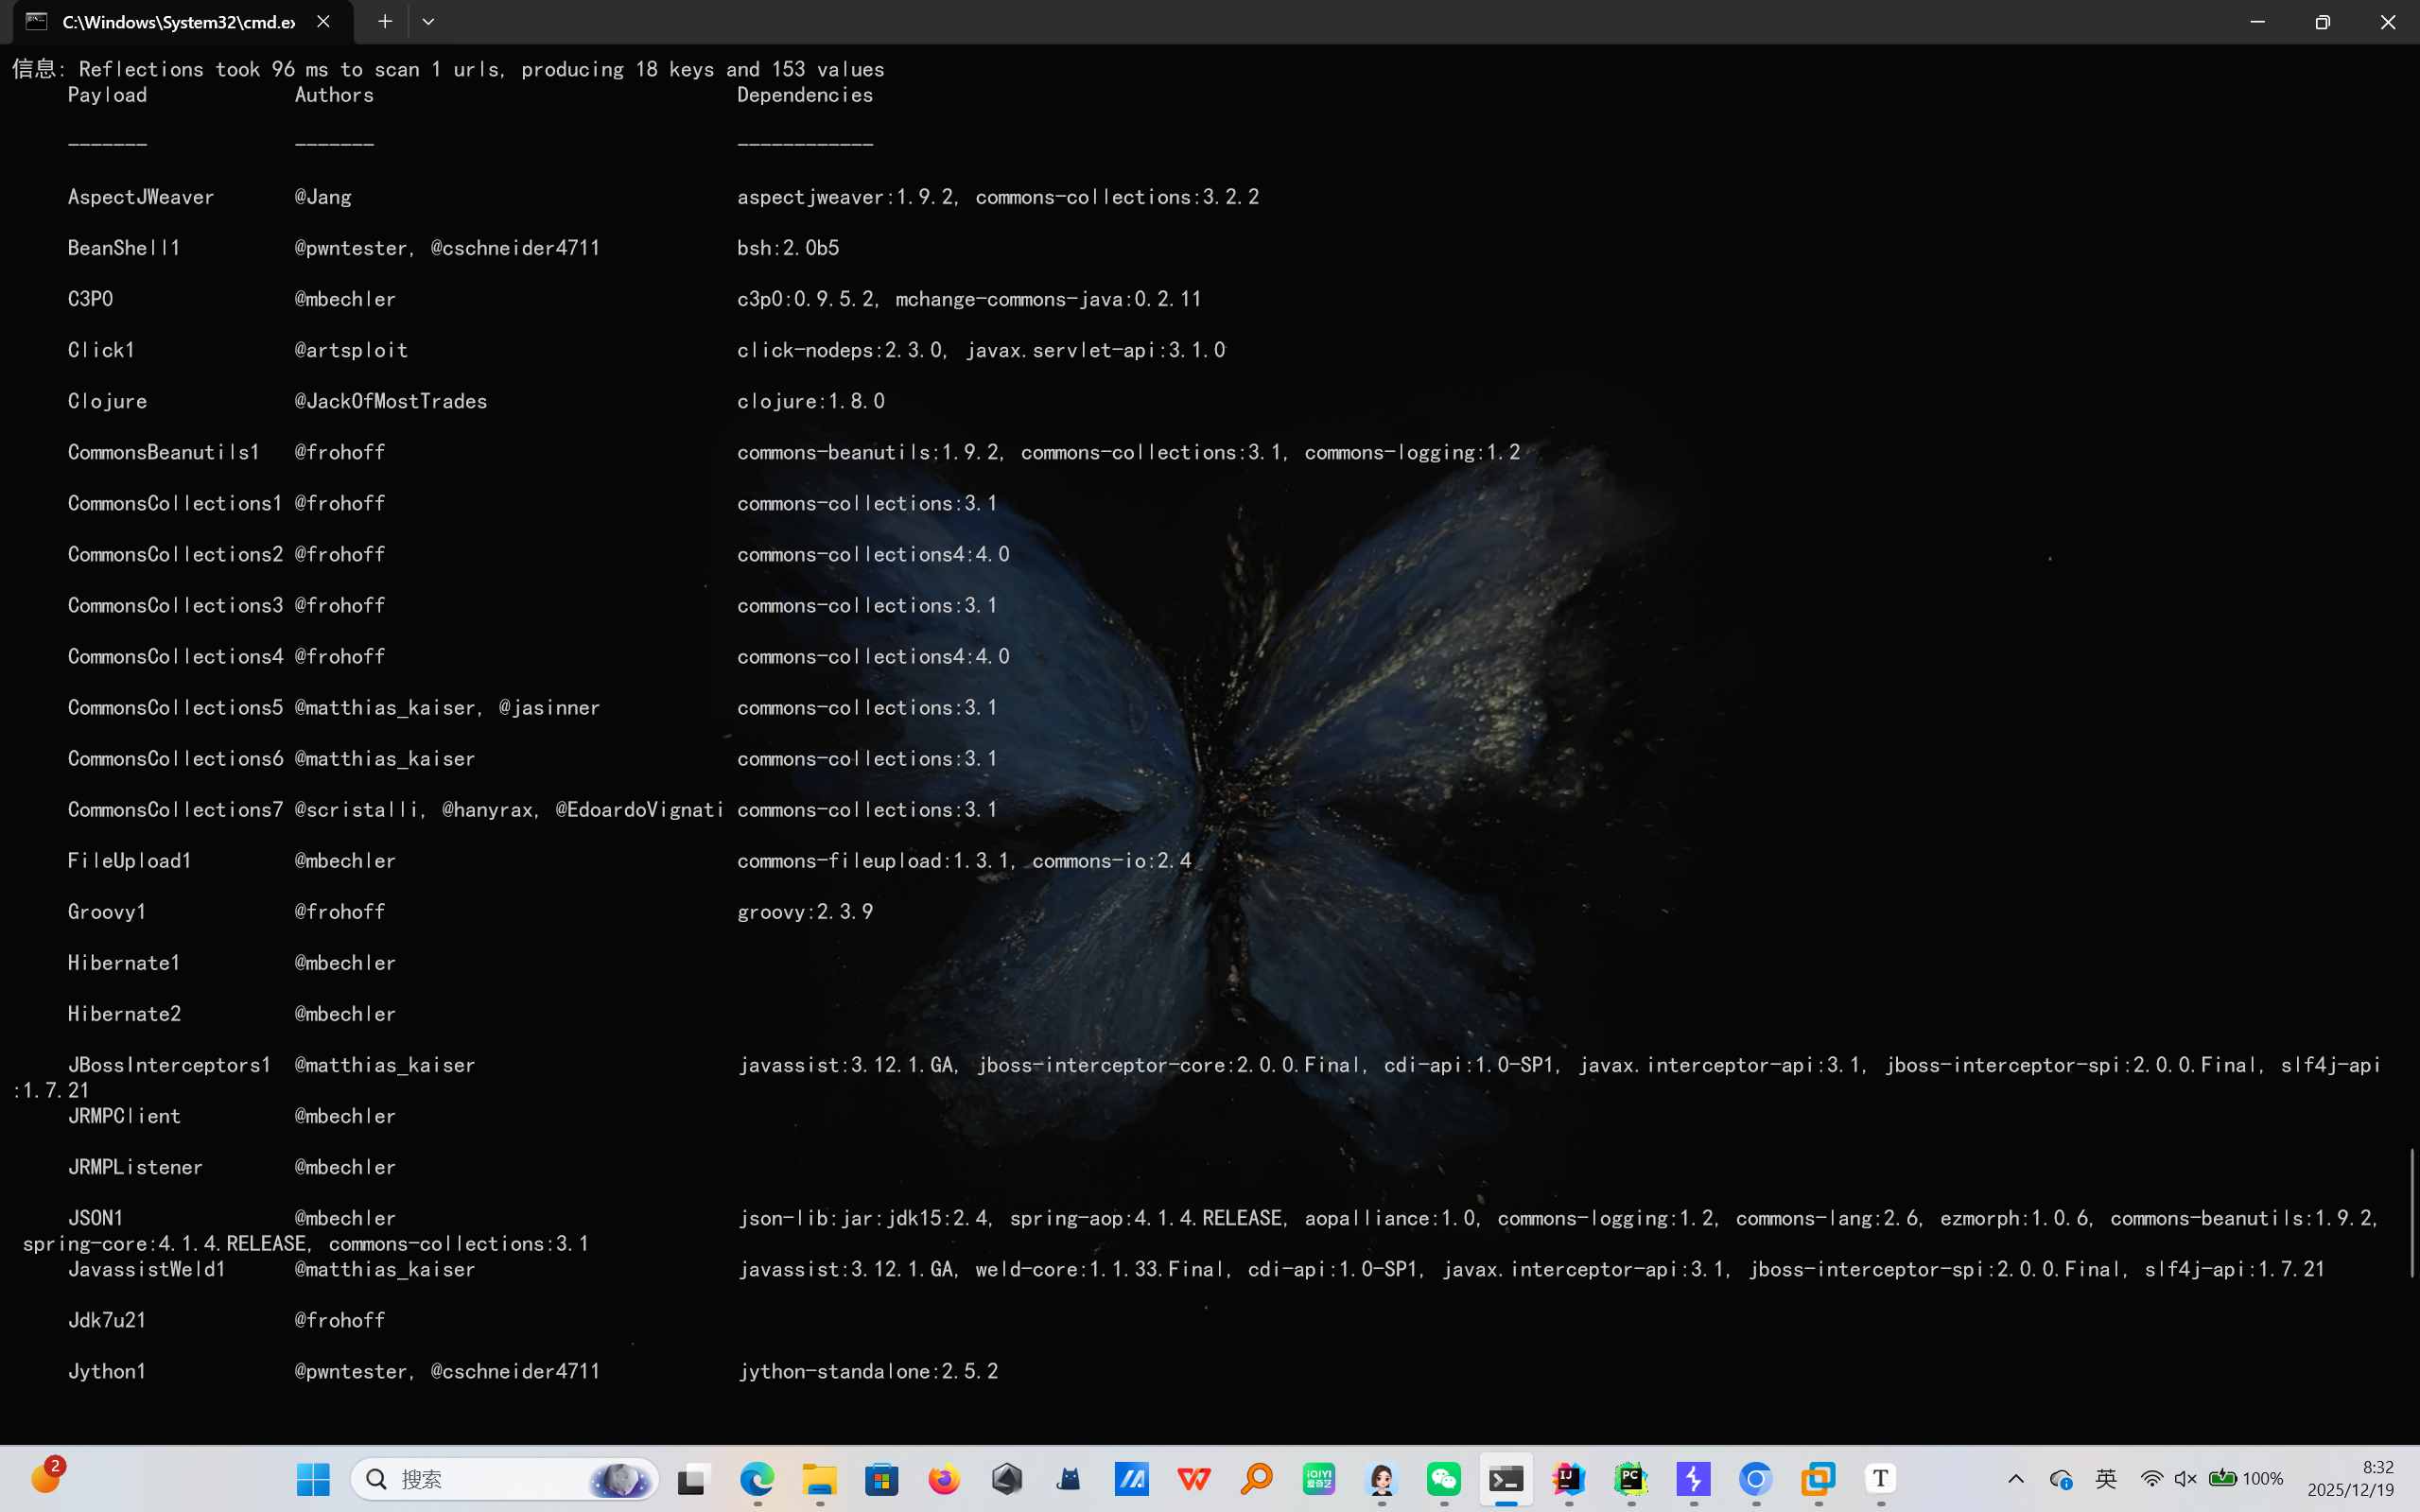This screenshot has height=1512, width=2420.
Task: Open WeChat from taskbar
Action: [1444, 1479]
